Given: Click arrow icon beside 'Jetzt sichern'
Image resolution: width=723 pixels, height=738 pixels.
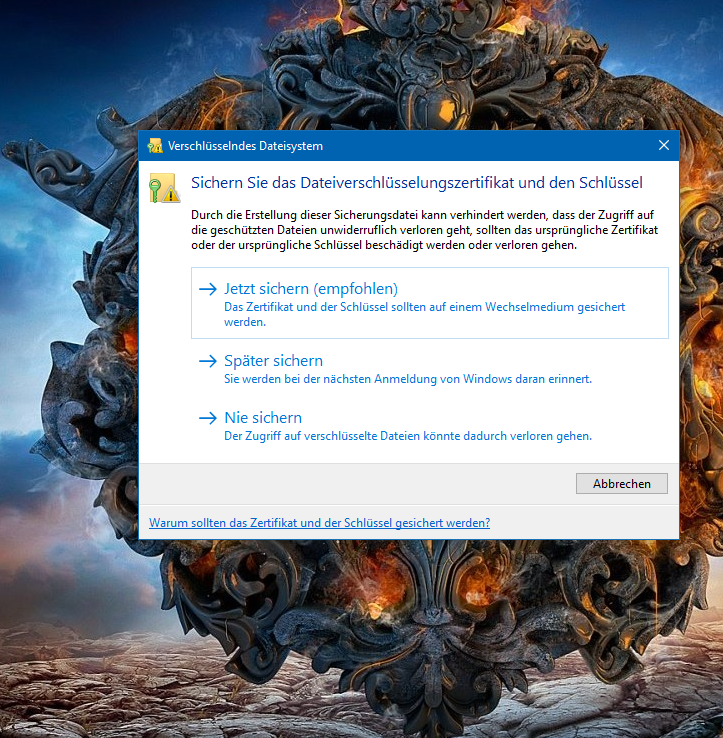Looking at the screenshot, I should (x=208, y=289).
